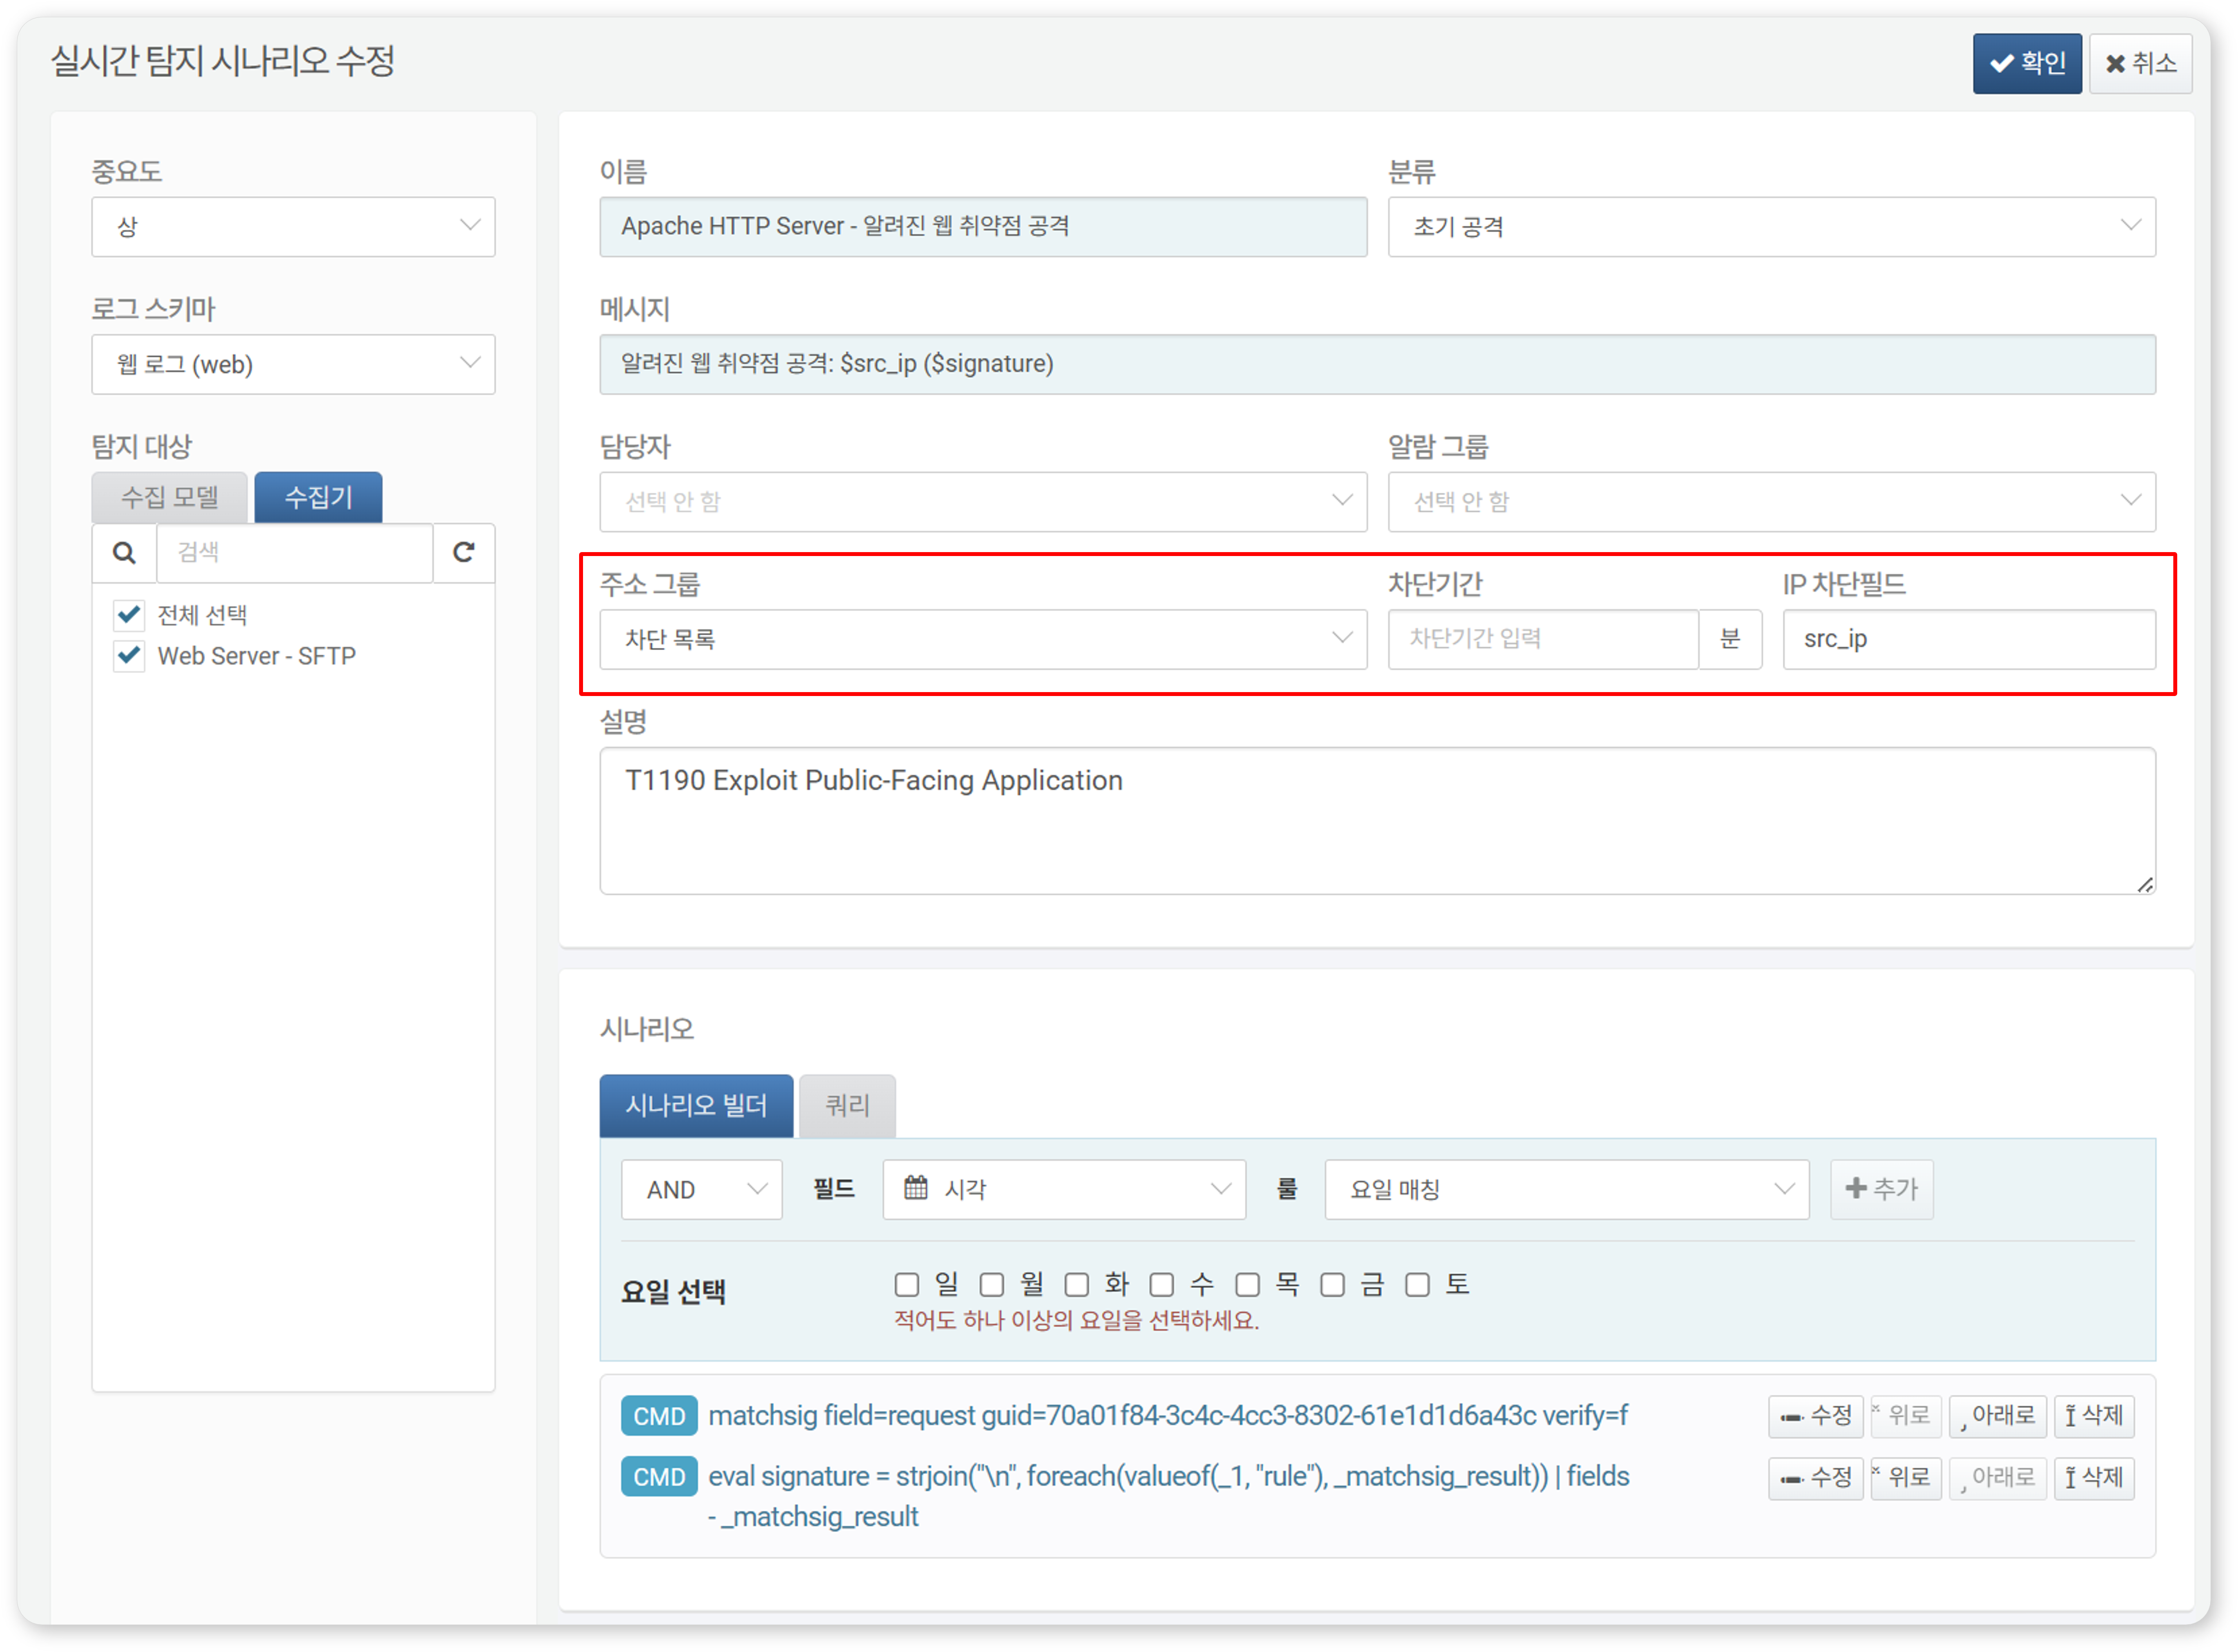Click 아래로 for the matchsig command
Image resolution: width=2238 pixels, height=1652 pixels.
pos(1998,1417)
